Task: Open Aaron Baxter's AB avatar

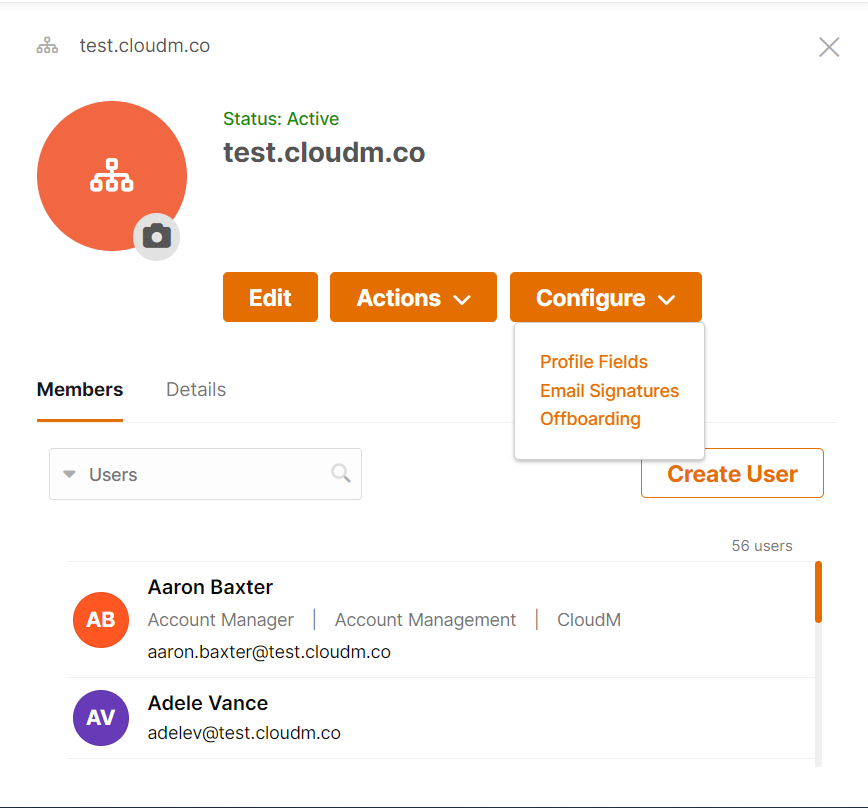Action: 101,620
